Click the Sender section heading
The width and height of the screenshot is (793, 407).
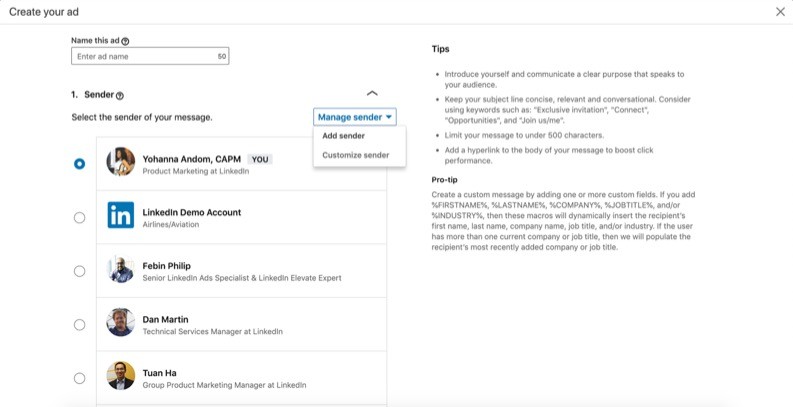(91, 95)
